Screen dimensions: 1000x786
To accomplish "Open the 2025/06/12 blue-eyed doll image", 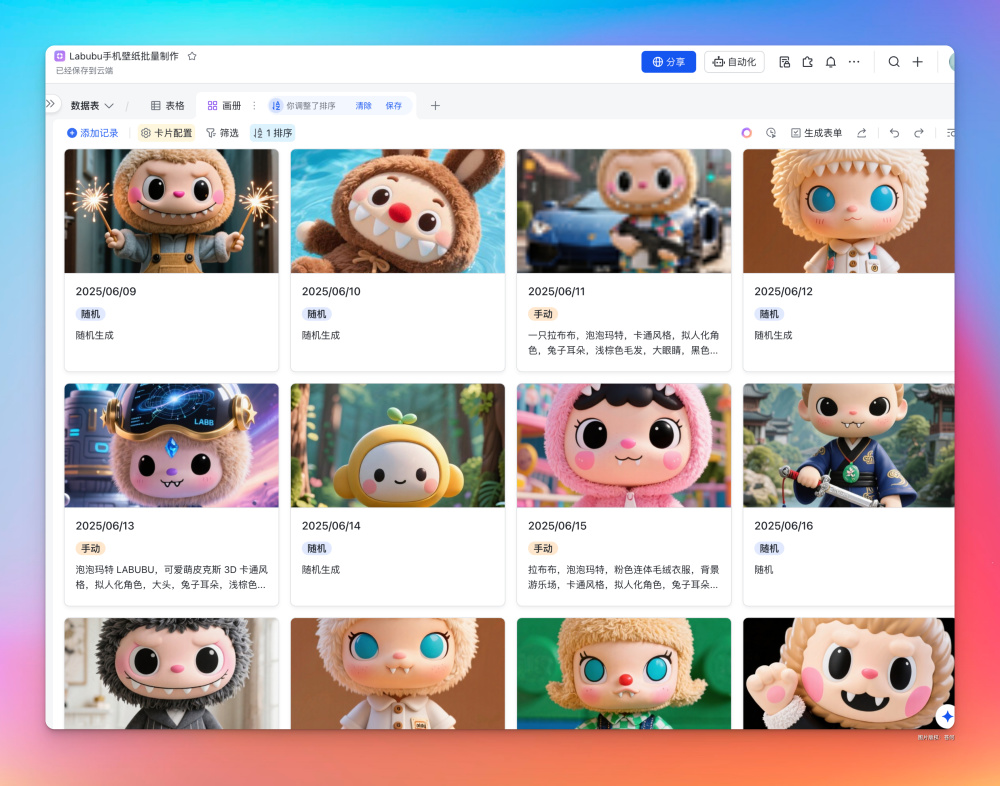I will [x=849, y=211].
